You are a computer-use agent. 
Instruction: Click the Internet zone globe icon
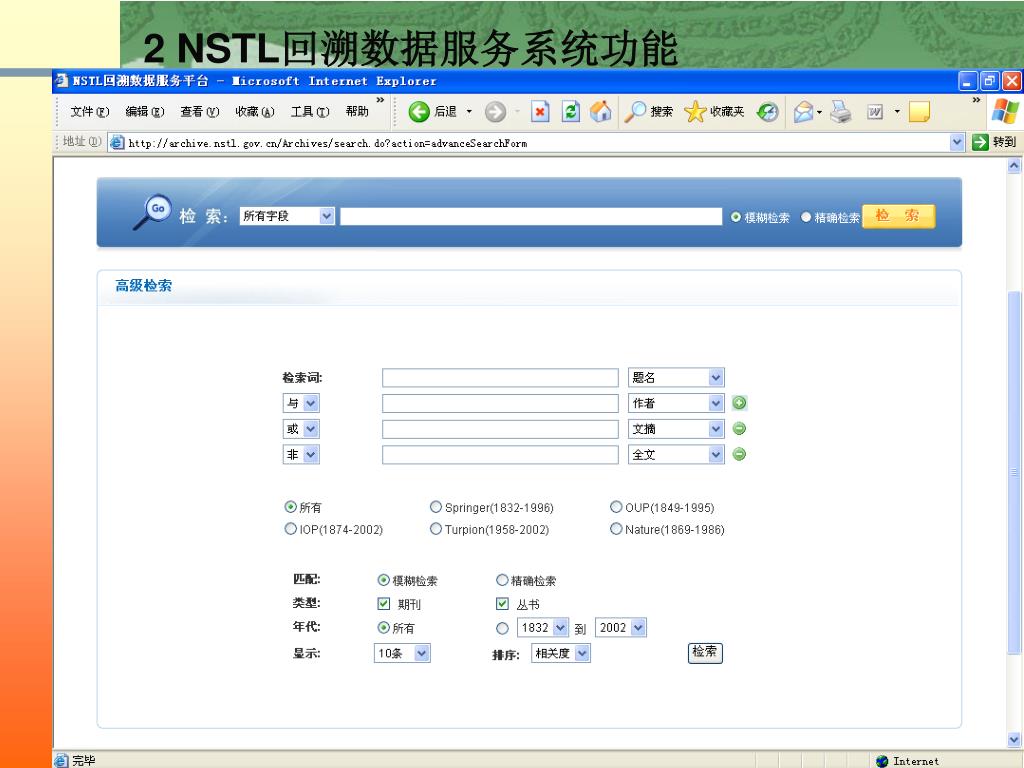[x=882, y=761]
